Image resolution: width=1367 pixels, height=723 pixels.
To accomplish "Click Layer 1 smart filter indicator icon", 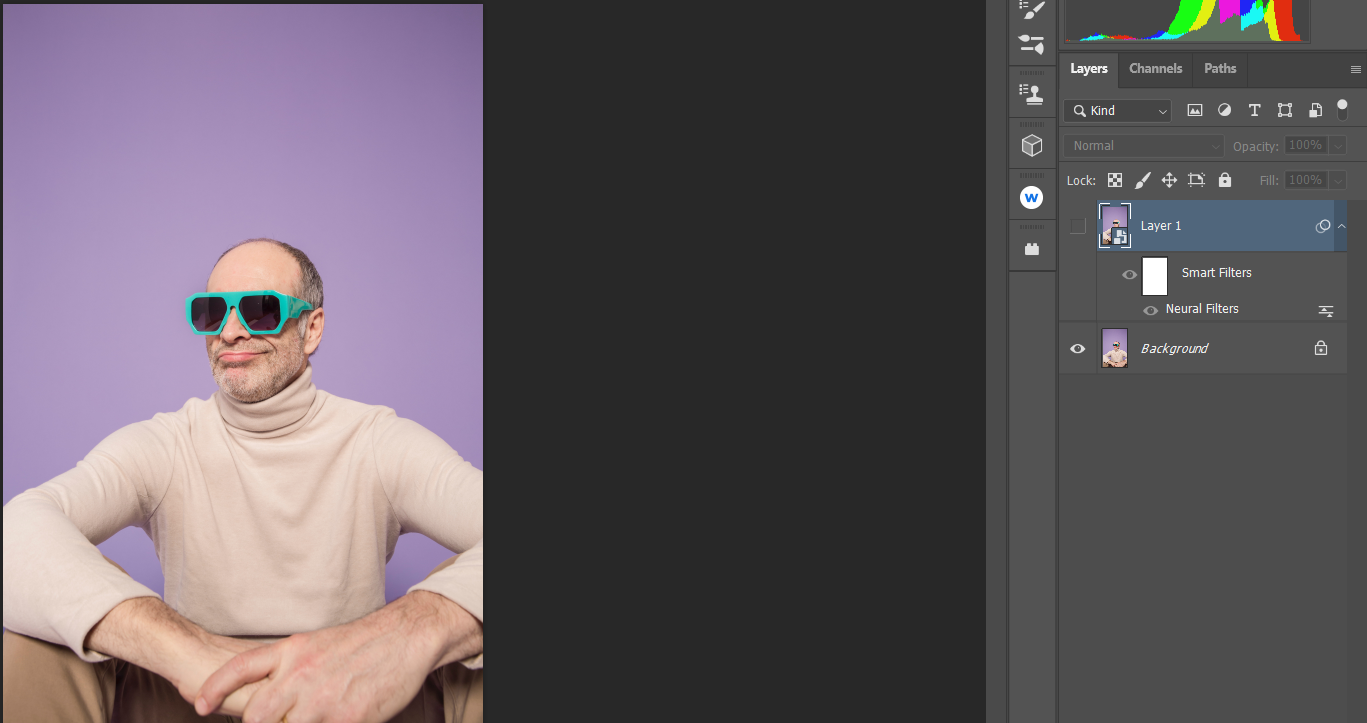I will point(1322,226).
